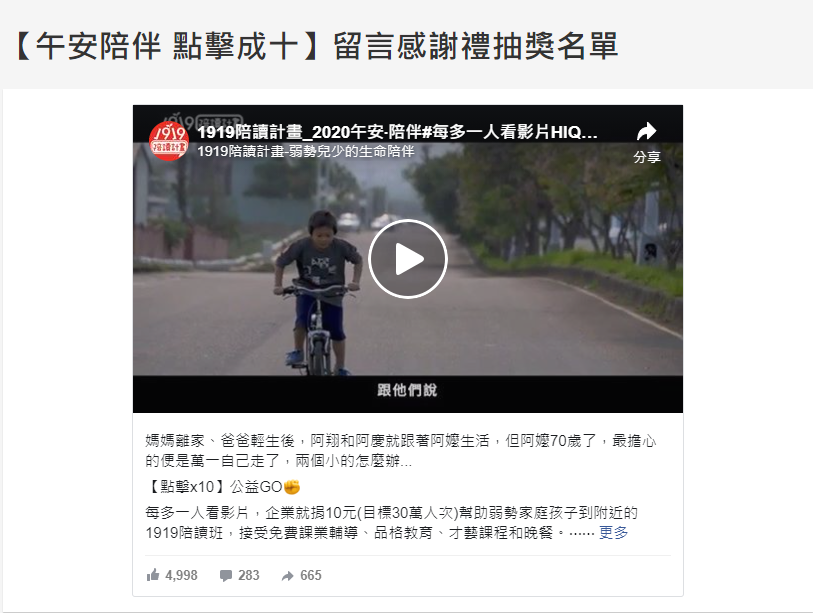Click post paragraph starting 媽媽離家

coord(401,451)
